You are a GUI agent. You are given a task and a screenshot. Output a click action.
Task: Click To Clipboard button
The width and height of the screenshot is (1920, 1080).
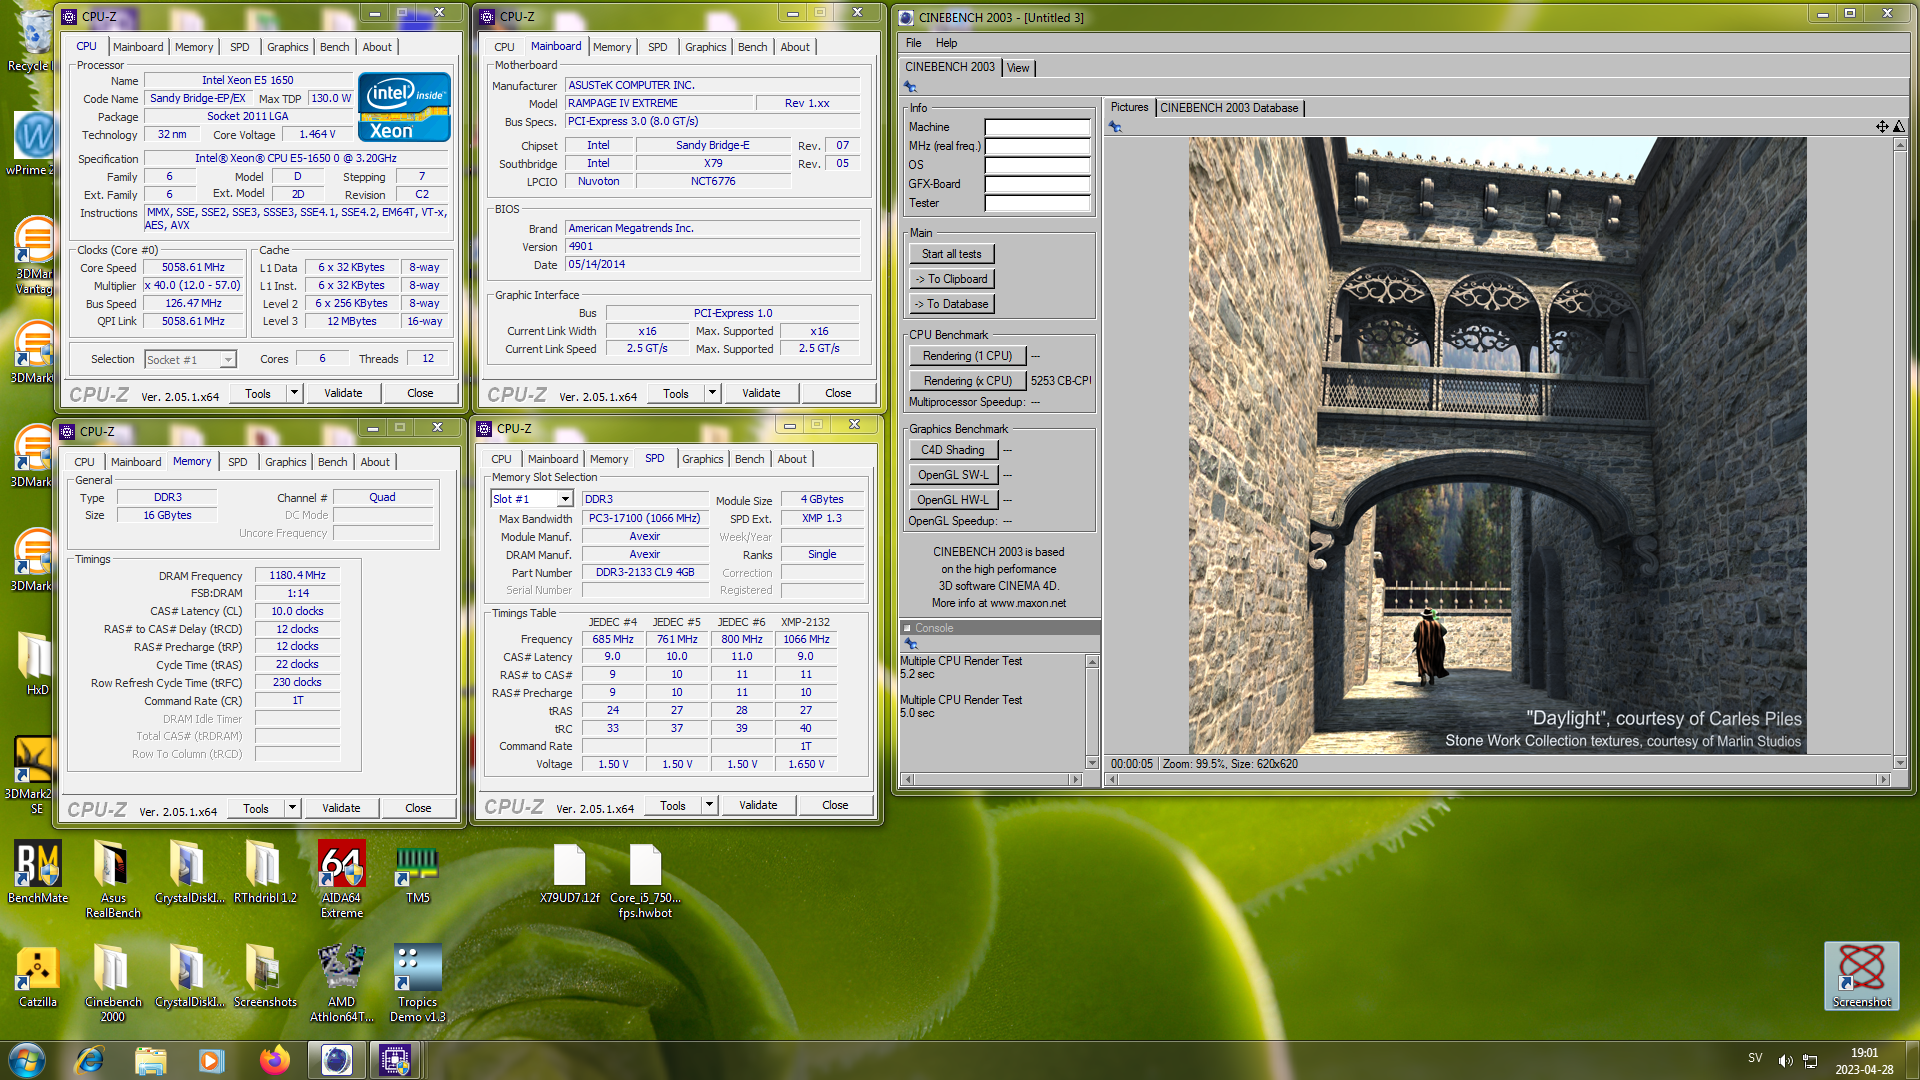(951, 279)
